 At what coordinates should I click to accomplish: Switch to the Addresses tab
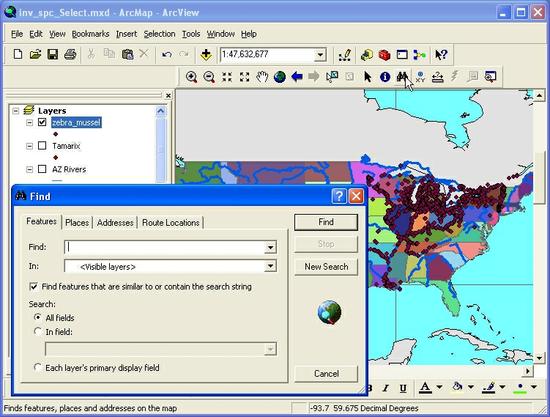pos(115,222)
